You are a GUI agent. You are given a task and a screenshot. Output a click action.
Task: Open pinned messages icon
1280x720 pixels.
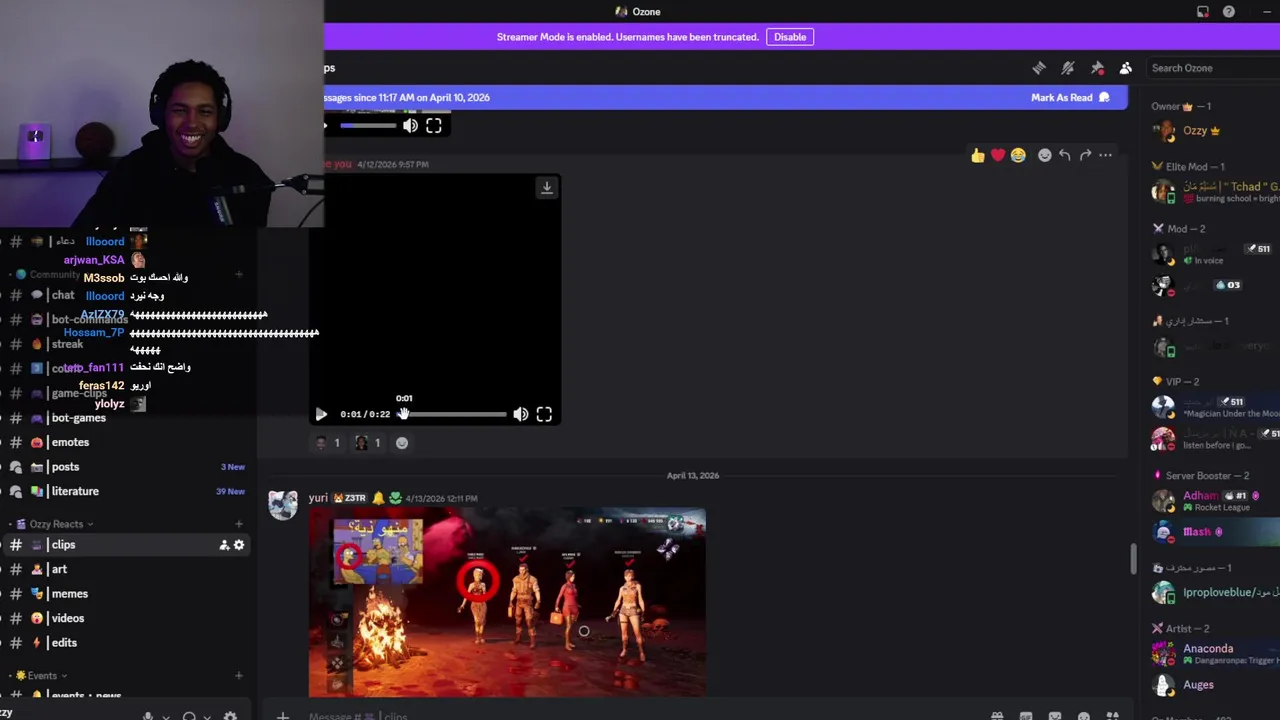pyautogui.click(x=1097, y=68)
